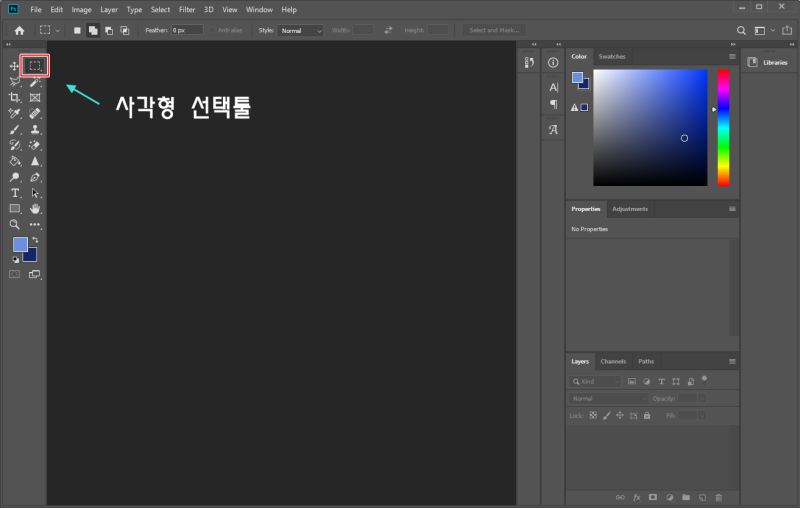Screen dimensions: 800x508
Task: Click the Home icon in options bar
Action: (18, 30)
